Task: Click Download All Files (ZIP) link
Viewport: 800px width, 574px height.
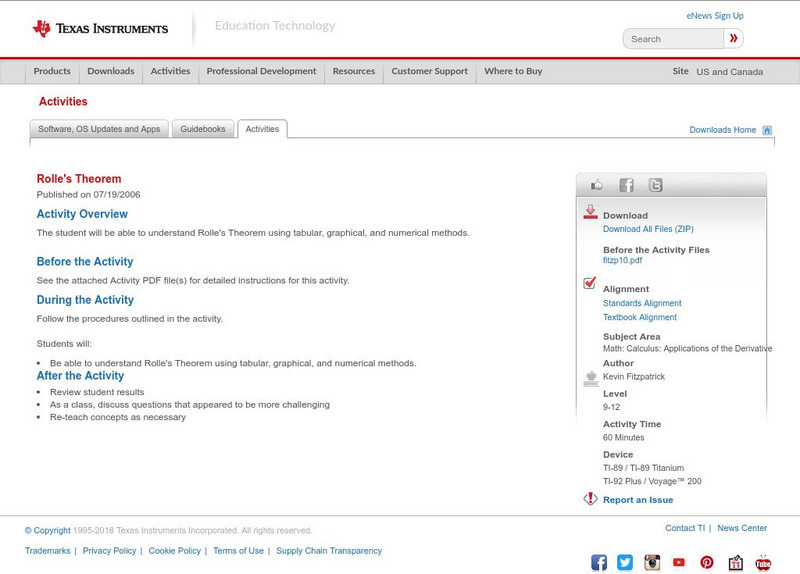Action: pos(648,229)
